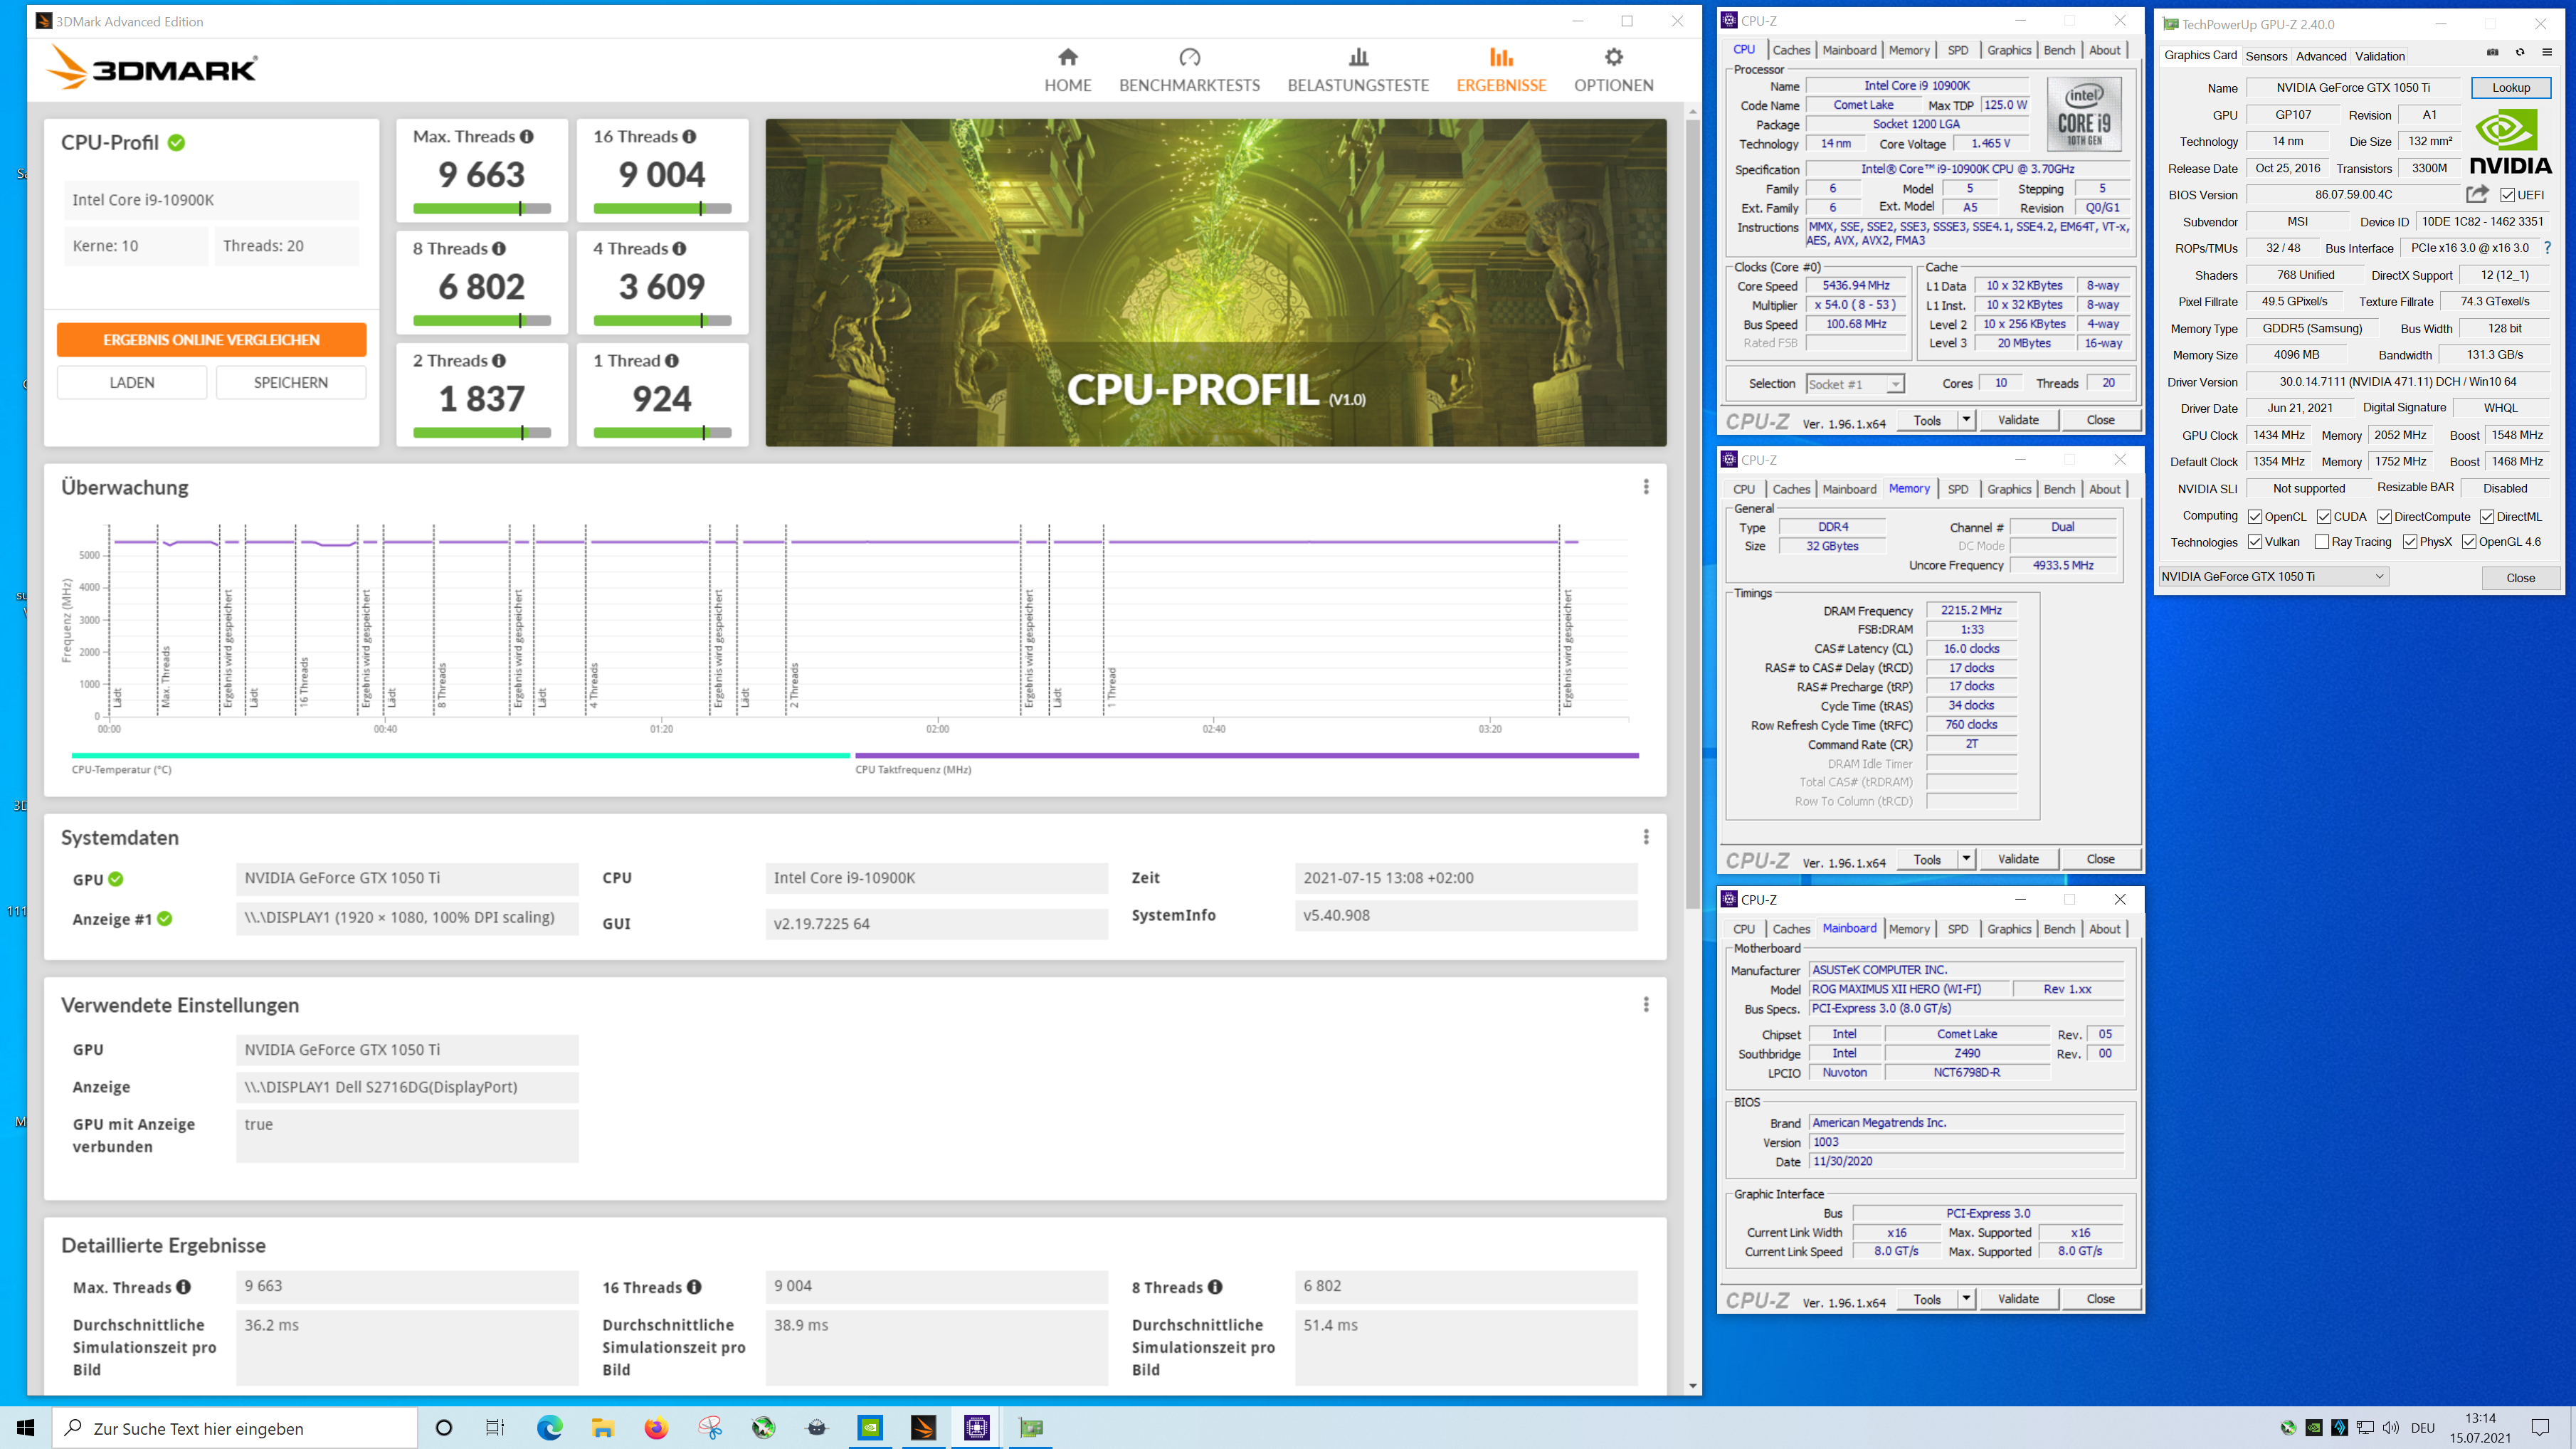Click 3DMark vertical scrollbar down arrow
This screenshot has width=2576, height=1449.
tap(1692, 1386)
